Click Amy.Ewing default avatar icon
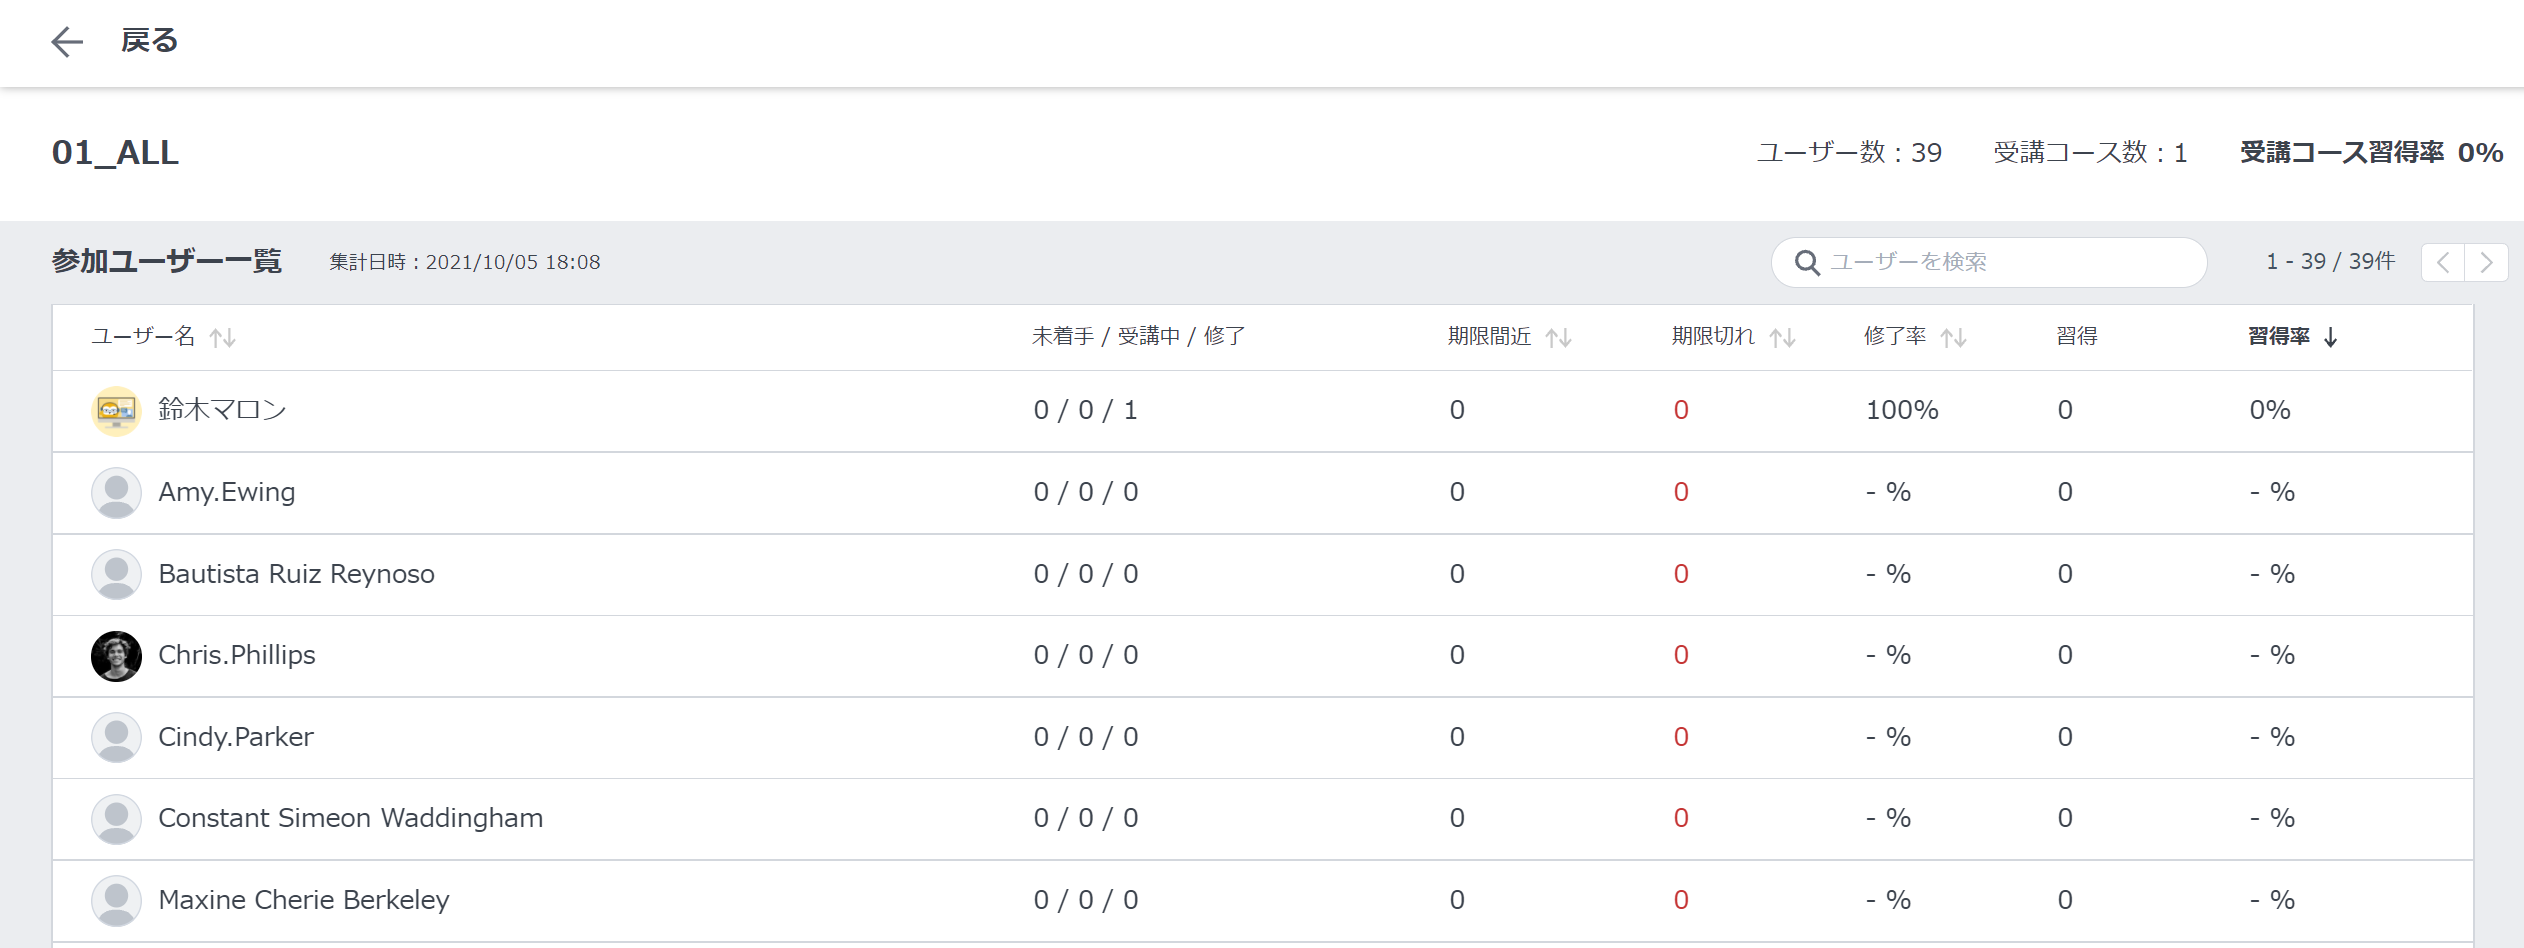Screen dimensions: 2524x948 pyautogui.click(x=116, y=493)
